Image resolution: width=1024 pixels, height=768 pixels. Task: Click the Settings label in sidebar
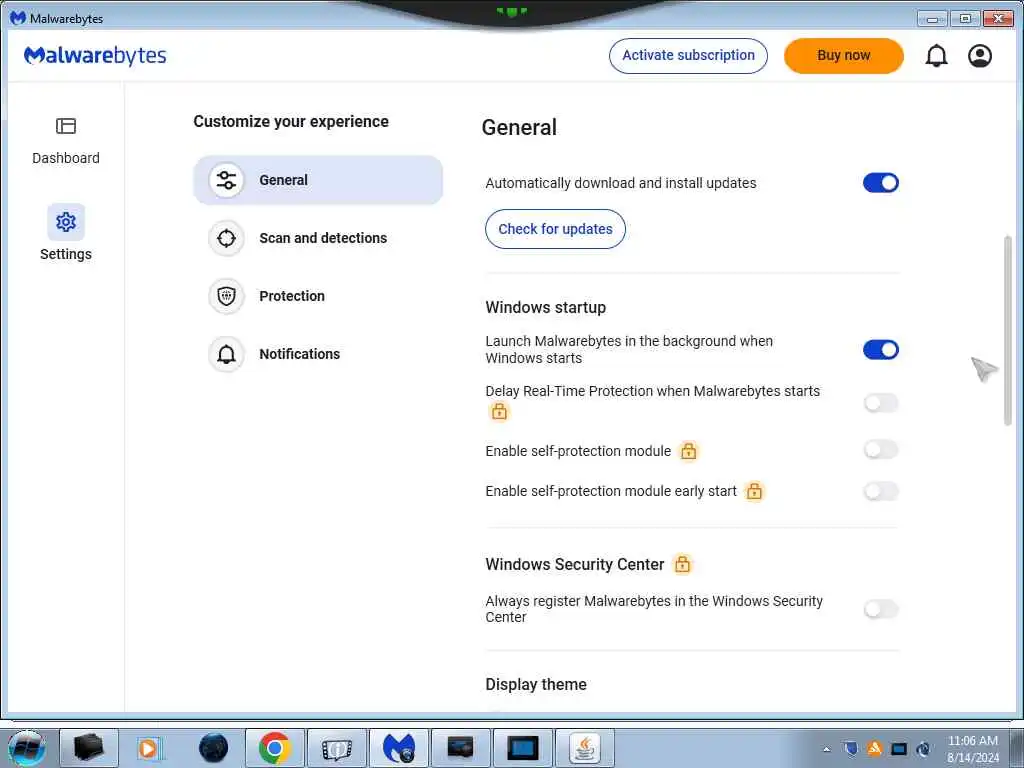(66, 254)
